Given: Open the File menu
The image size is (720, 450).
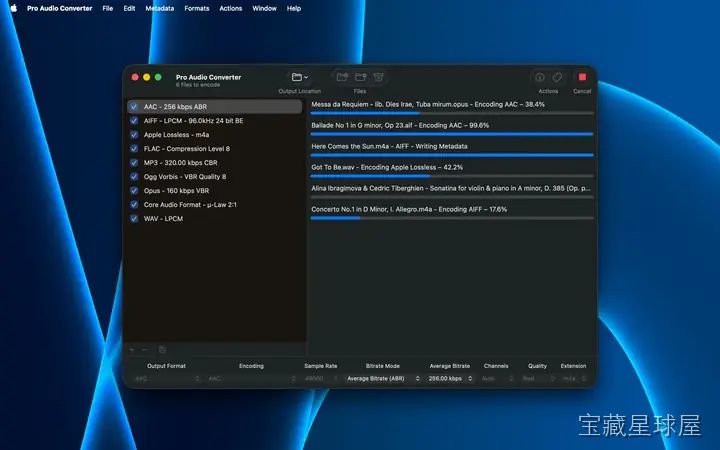Looking at the screenshot, I should pos(107,8).
